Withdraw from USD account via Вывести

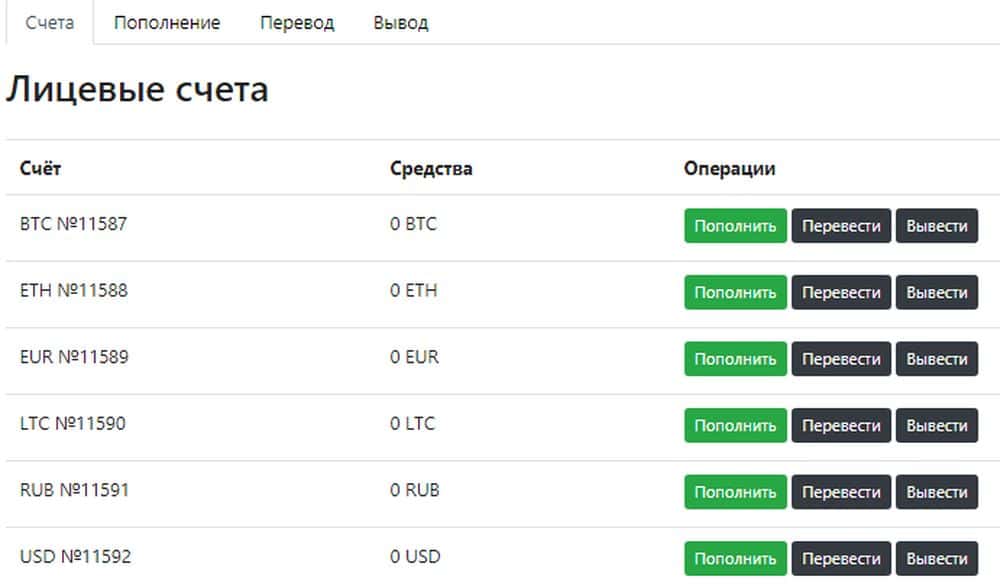point(936,559)
